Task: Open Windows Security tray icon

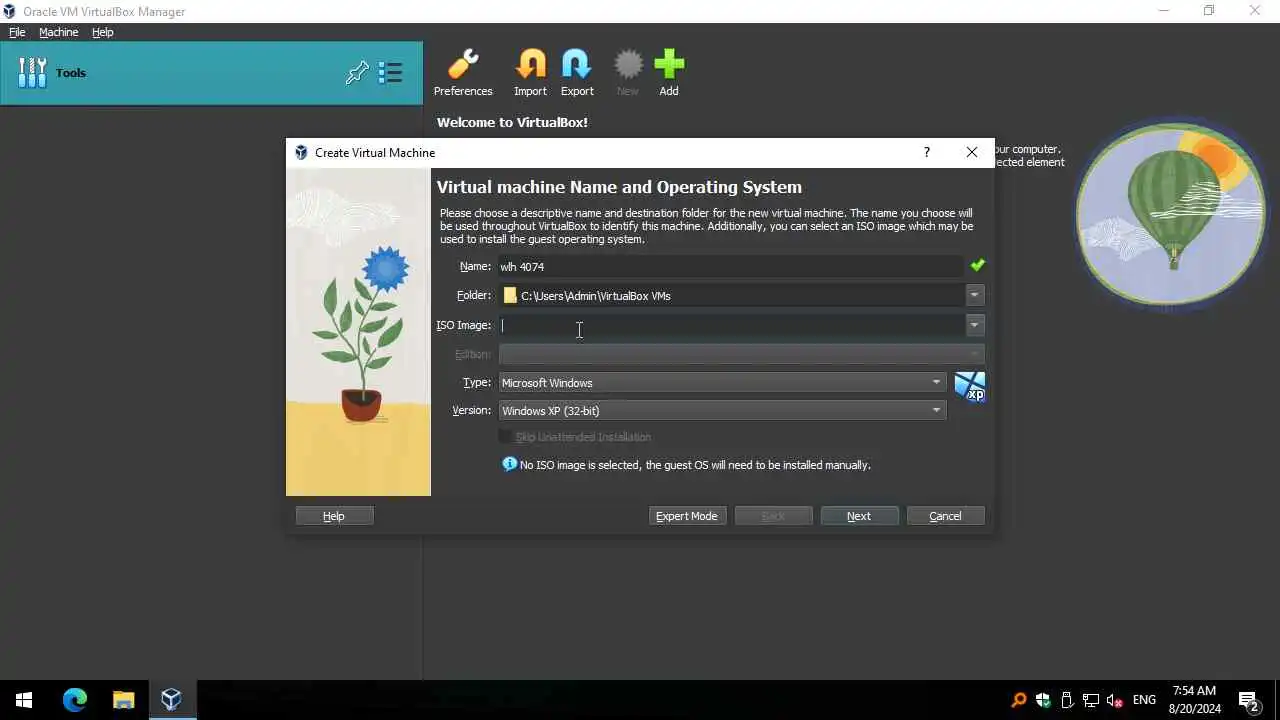Action: [1043, 700]
